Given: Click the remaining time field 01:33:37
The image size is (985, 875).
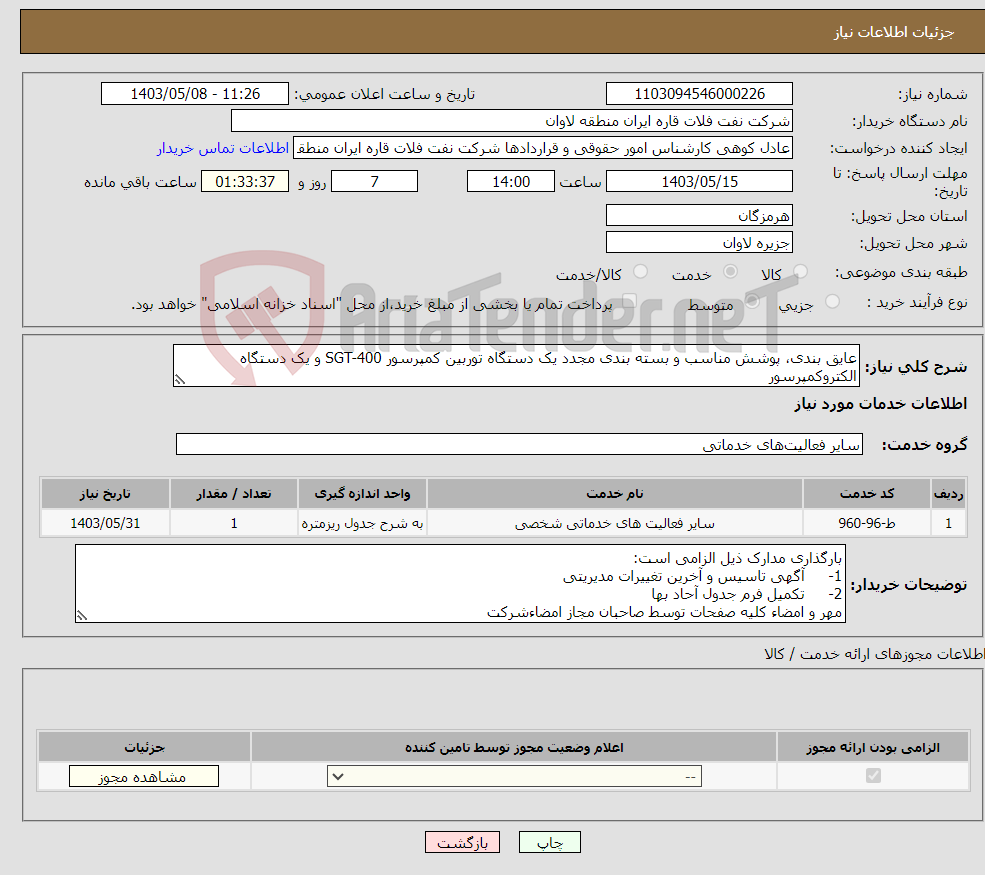Looking at the screenshot, I should coord(245,182).
